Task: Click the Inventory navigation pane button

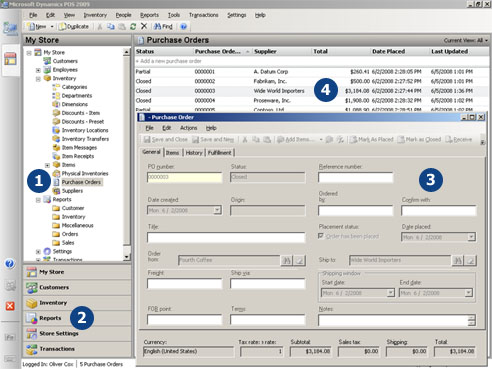Action: tap(77, 303)
